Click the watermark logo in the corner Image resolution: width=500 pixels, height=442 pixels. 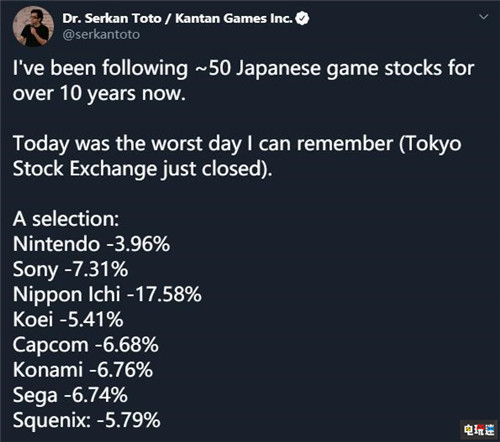point(480,430)
